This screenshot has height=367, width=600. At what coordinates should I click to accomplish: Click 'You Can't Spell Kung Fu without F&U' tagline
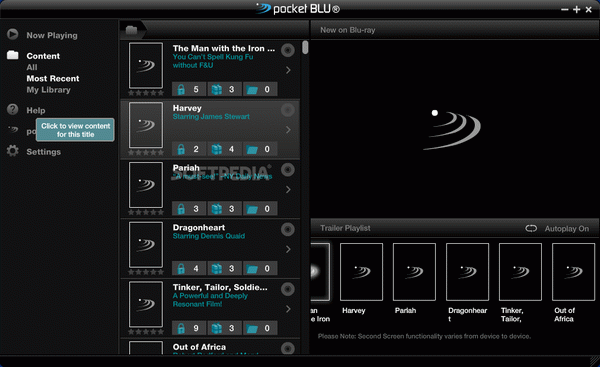click(x=213, y=61)
